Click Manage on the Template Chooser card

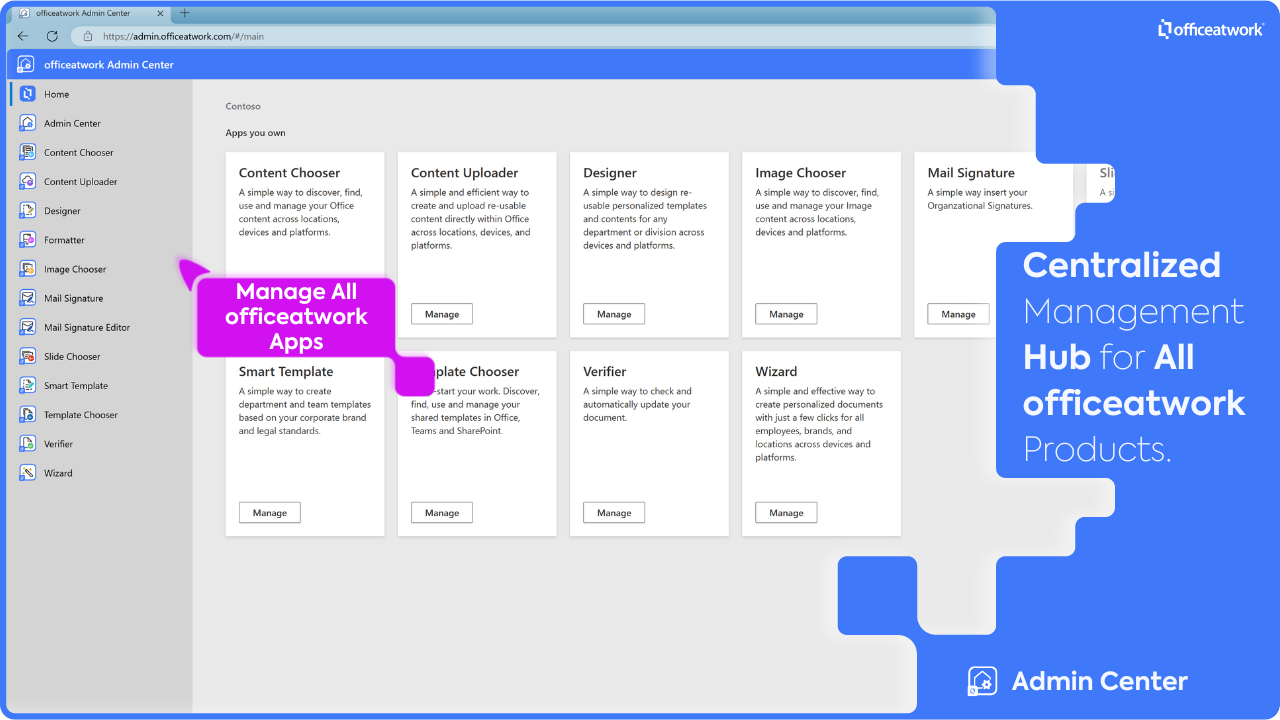click(442, 513)
